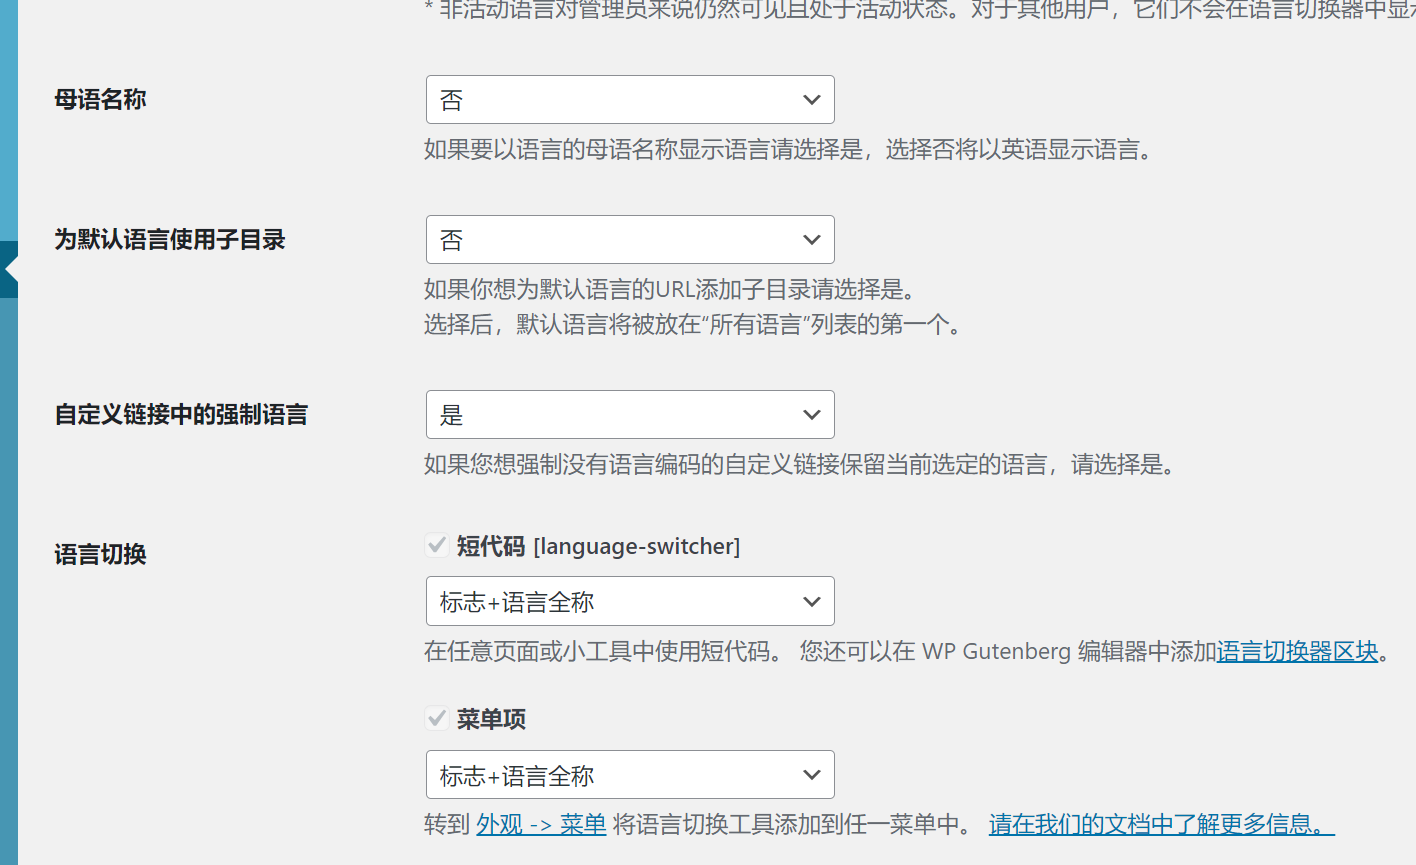This screenshot has width=1416, height=865.
Task: Open the 自定义链接中的强制语言 selection box showing 是
Action: [630, 414]
